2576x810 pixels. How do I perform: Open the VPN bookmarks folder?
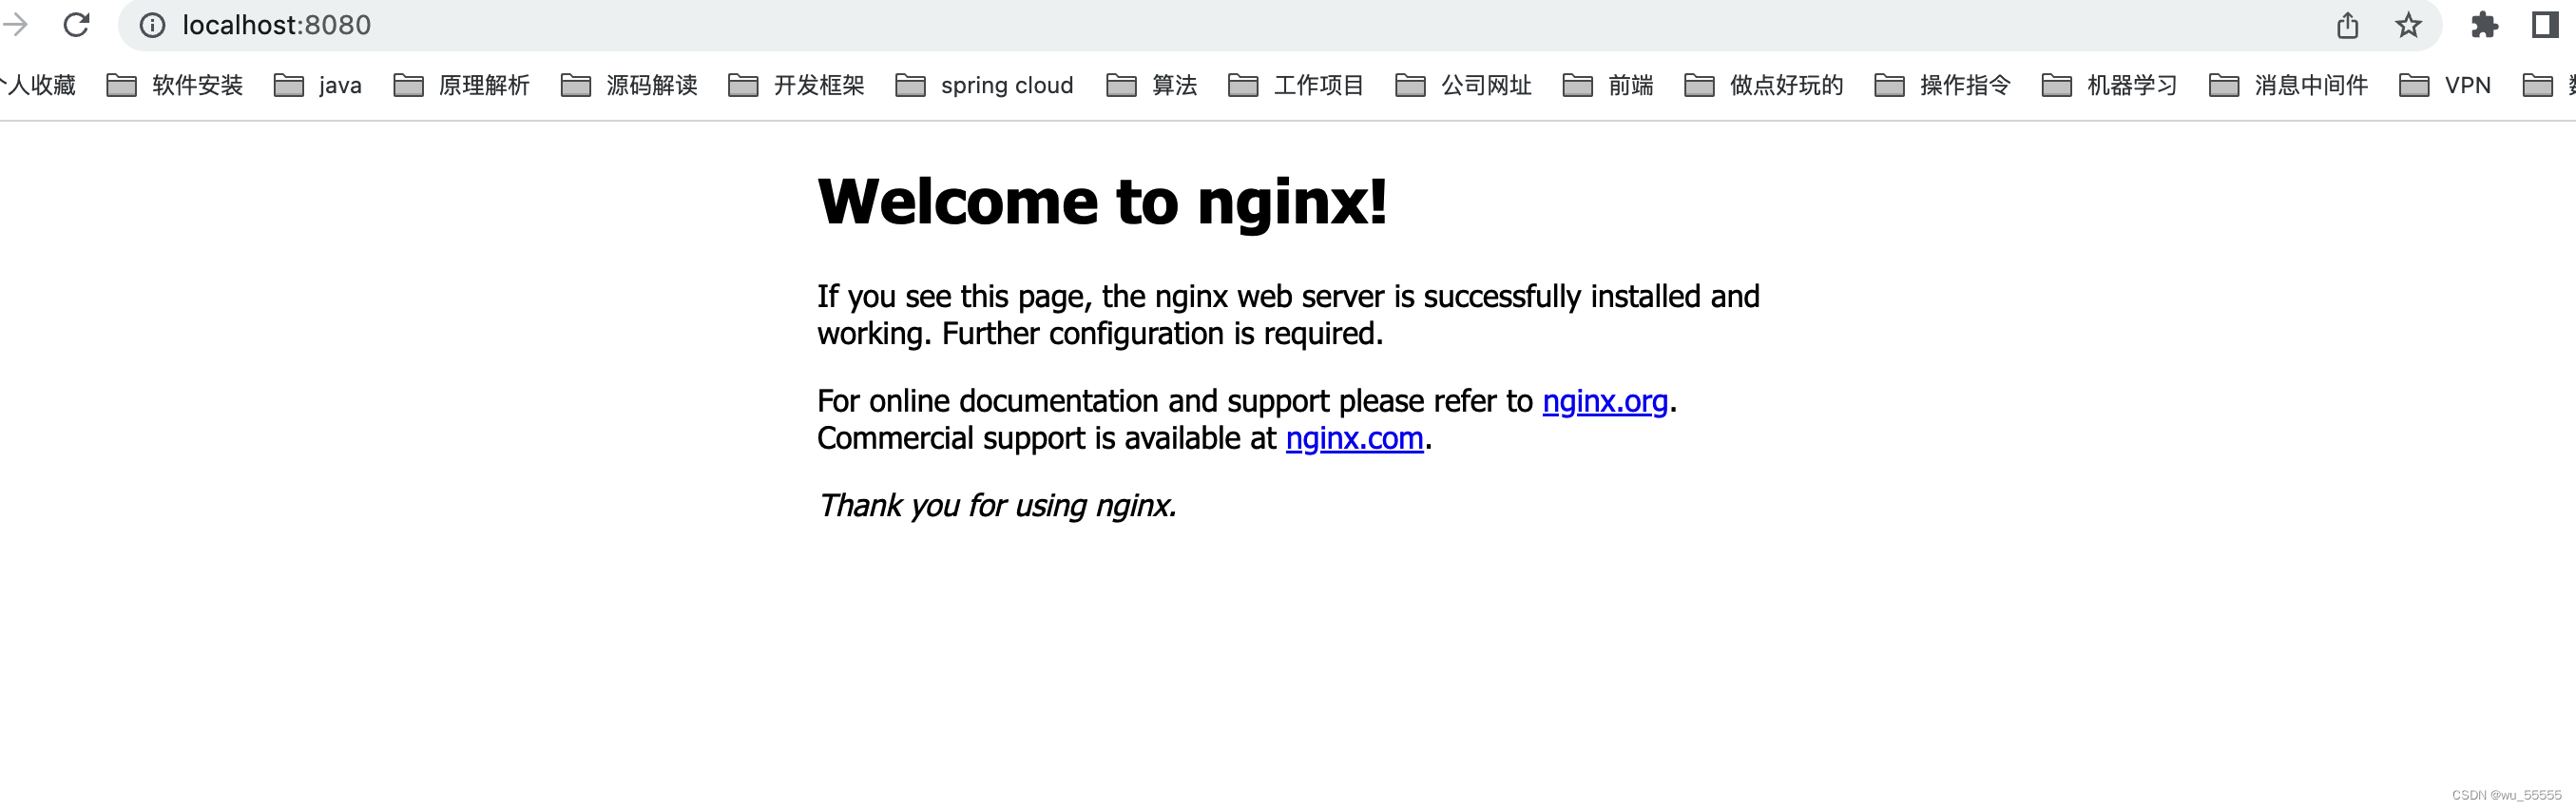(2445, 86)
